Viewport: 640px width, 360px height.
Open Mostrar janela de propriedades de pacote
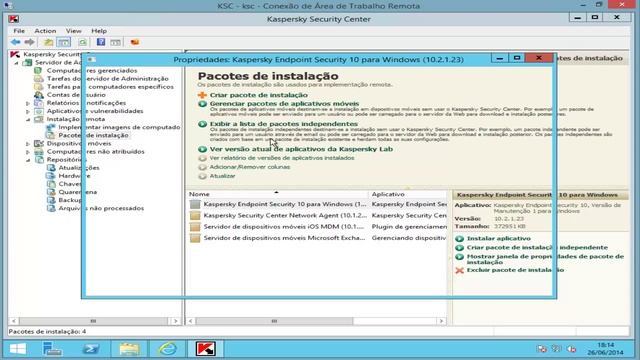(545, 259)
